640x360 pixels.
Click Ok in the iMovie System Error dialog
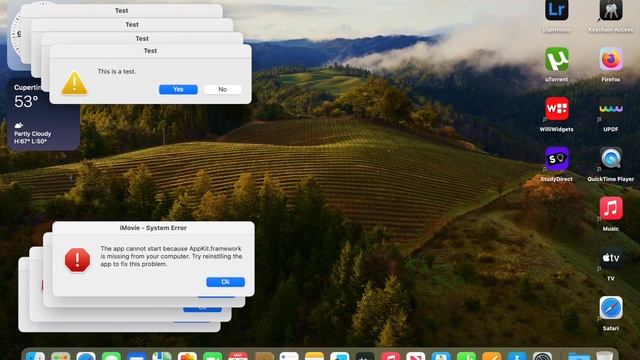point(225,282)
